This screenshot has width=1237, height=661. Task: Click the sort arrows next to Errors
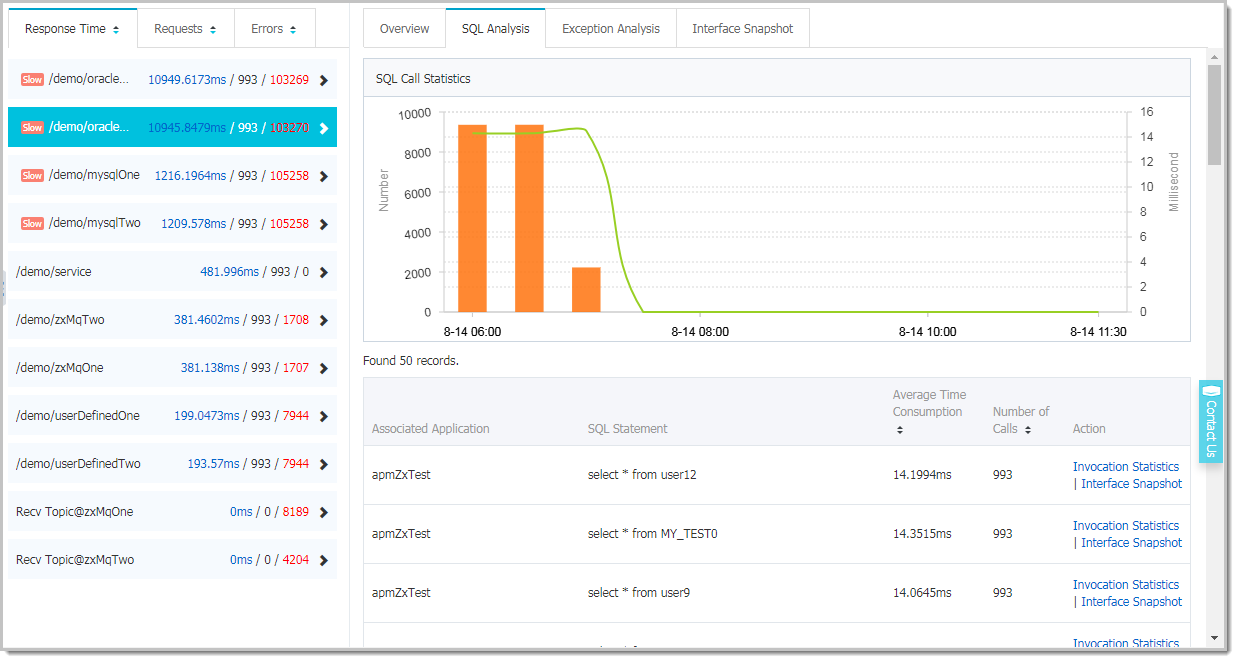(x=293, y=30)
